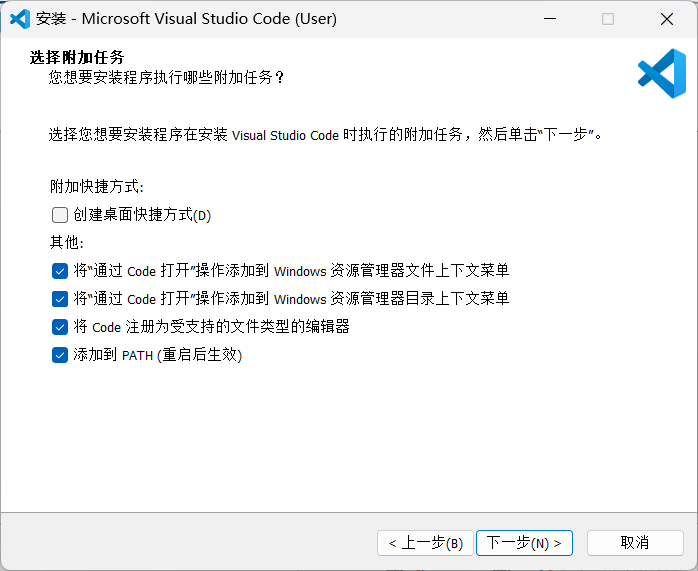Click the installer title text 安装 - Microsoft Visual Studio Code (User)
The width and height of the screenshot is (698, 571).
pos(187,19)
